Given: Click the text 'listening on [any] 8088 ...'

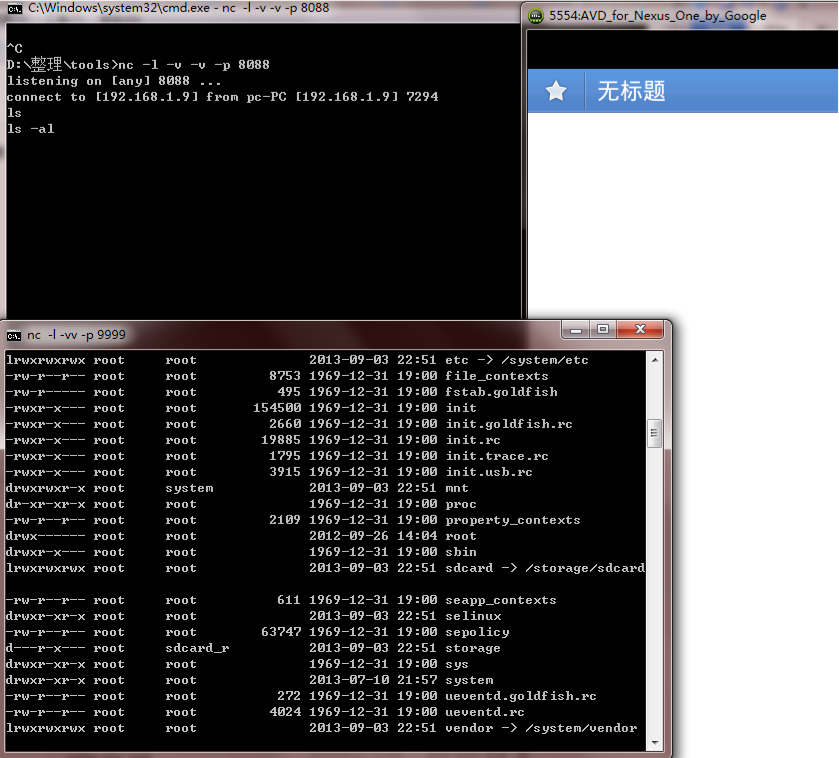Looking at the screenshot, I should point(113,81).
